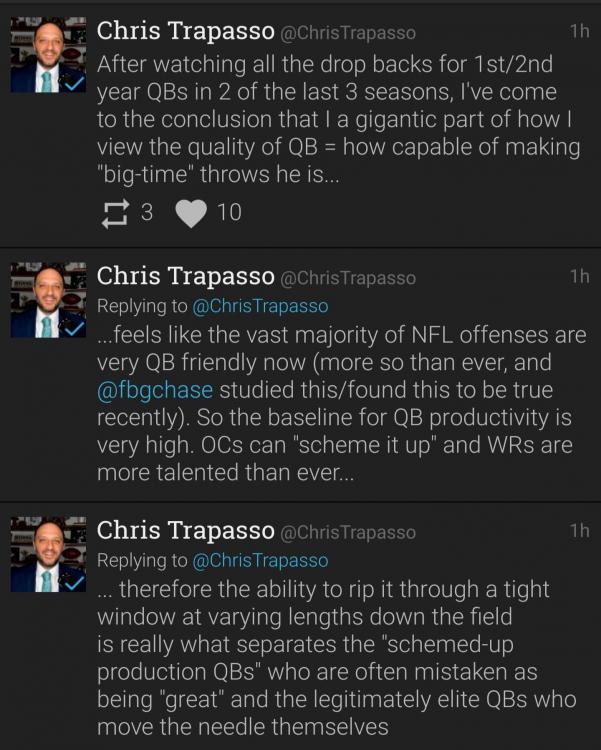The width and height of the screenshot is (601, 750).
Task: Click the 1h timestamp on the first tweet
Action: coord(579,31)
